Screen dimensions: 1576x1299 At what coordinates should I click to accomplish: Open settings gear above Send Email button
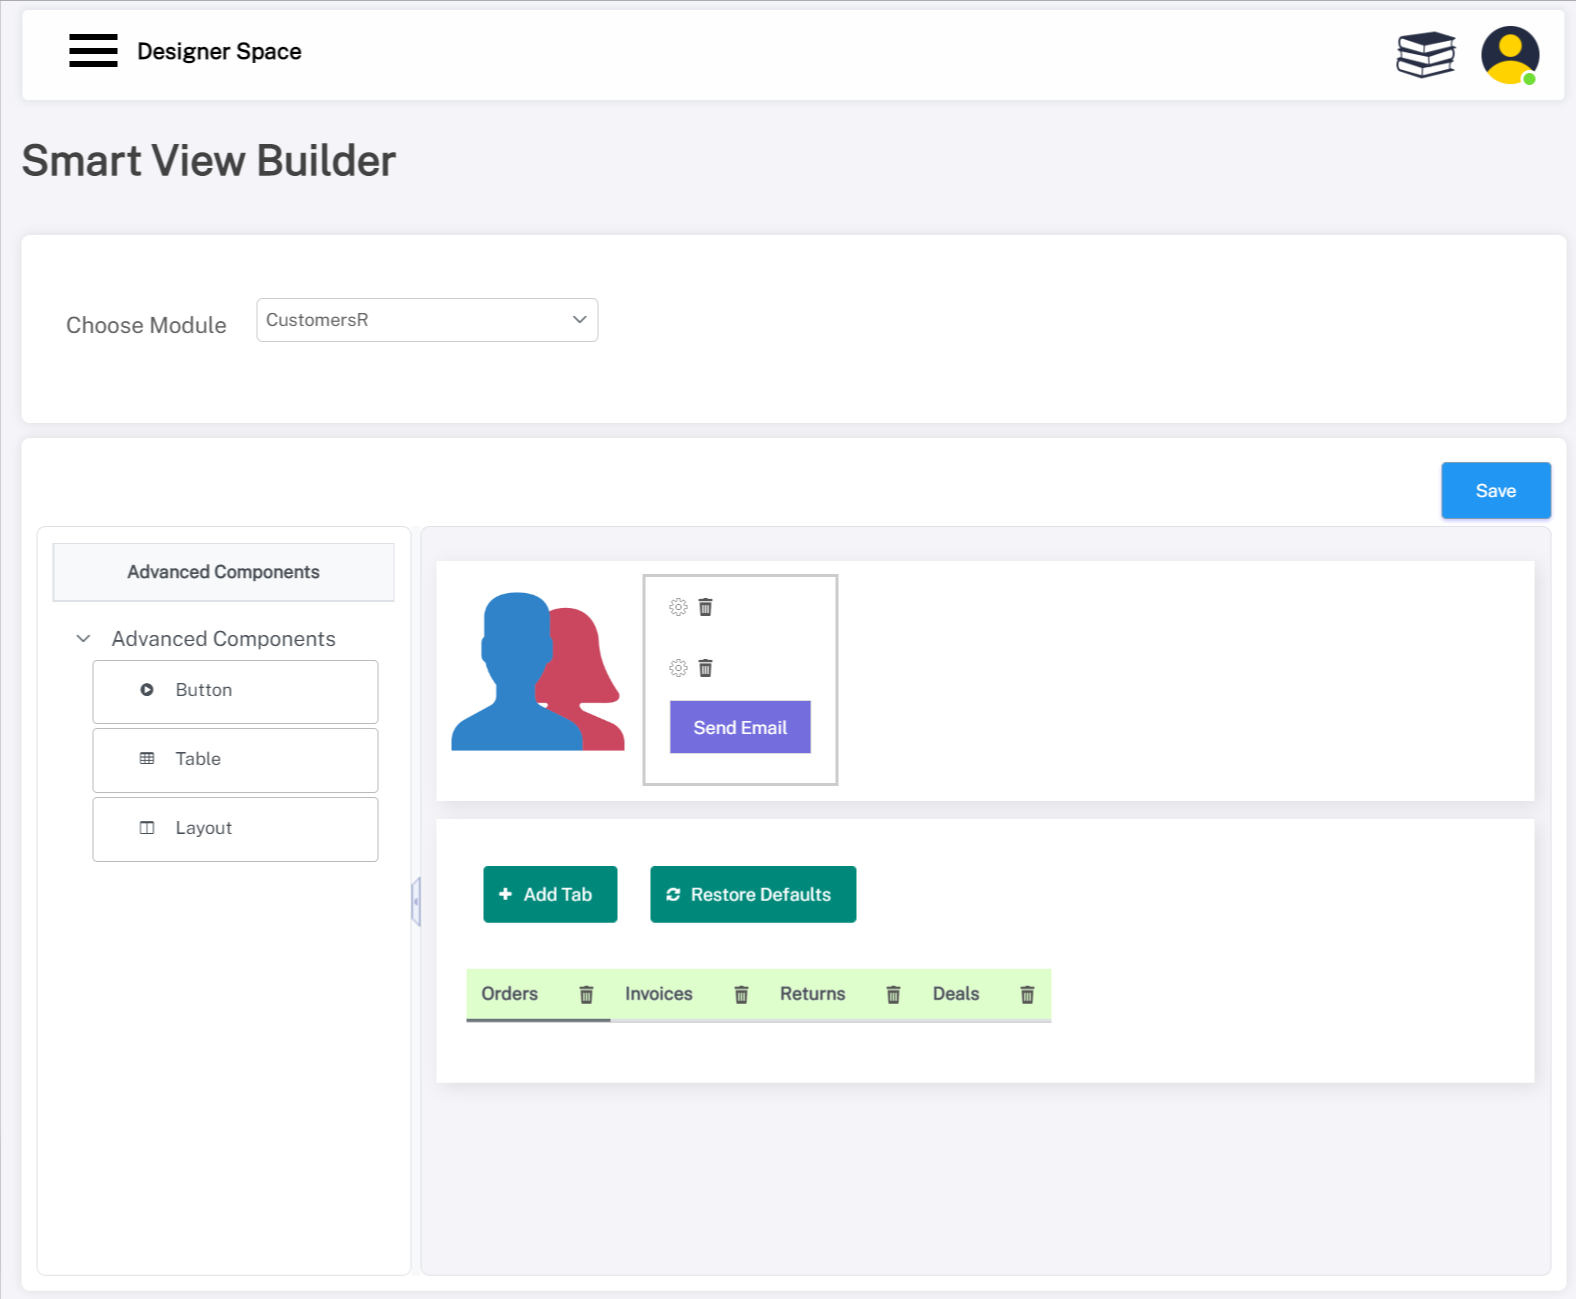pyautogui.click(x=678, y=668)
